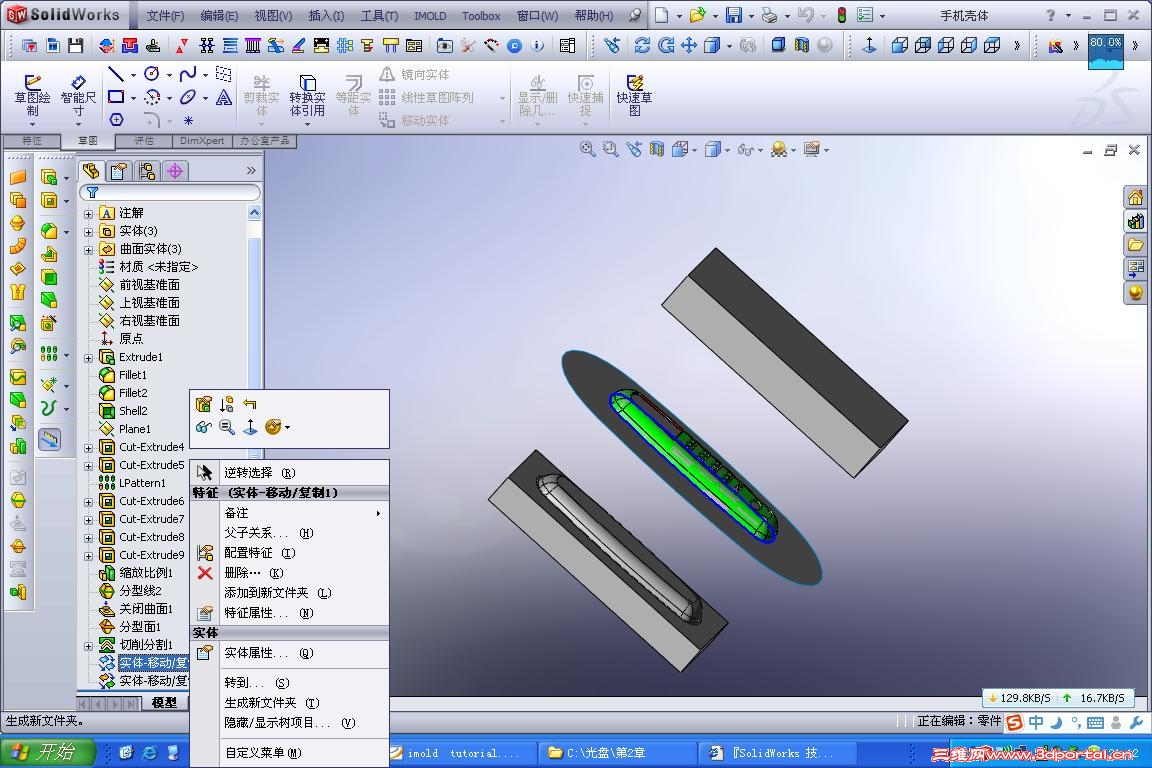This screenshot has width=1152, height=768.
Task: Expand the 注解 (Annotations) tree node
Action: tap(88, 214)
